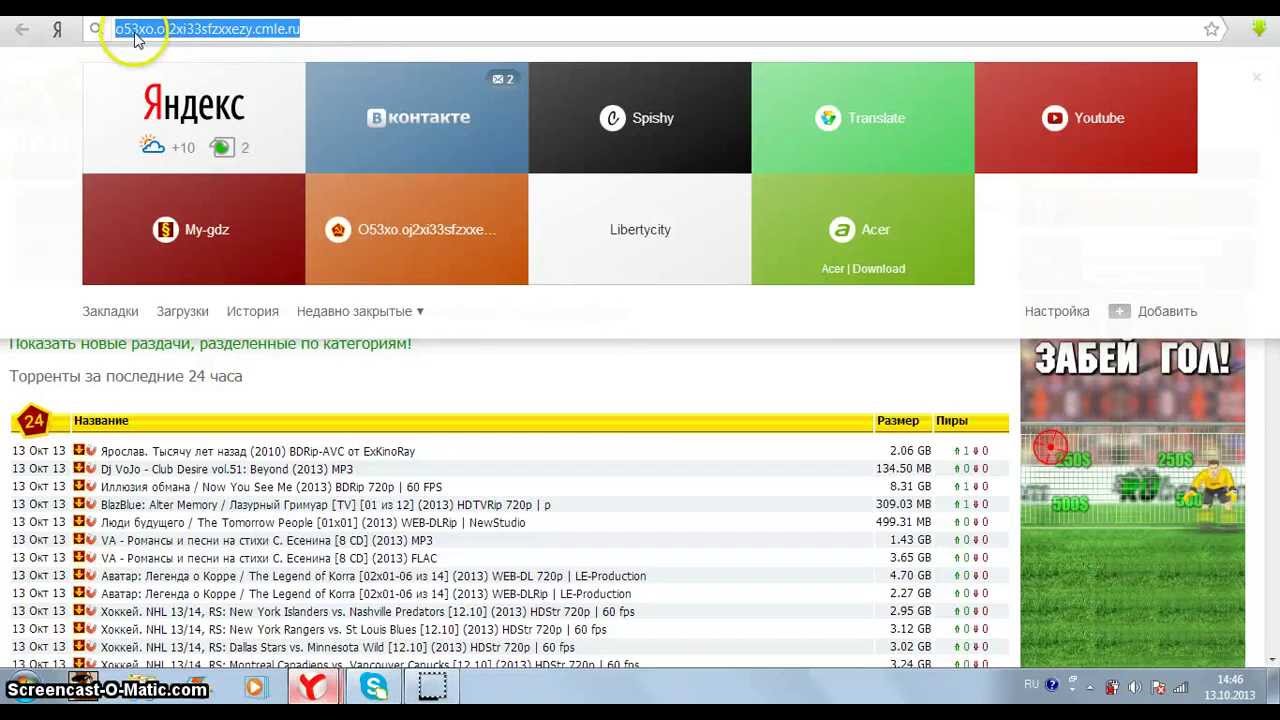This screenshot has width=1280, height=720.
Task: Expand Недавно закрытые dropdown
Action: (x=360, y=311)
